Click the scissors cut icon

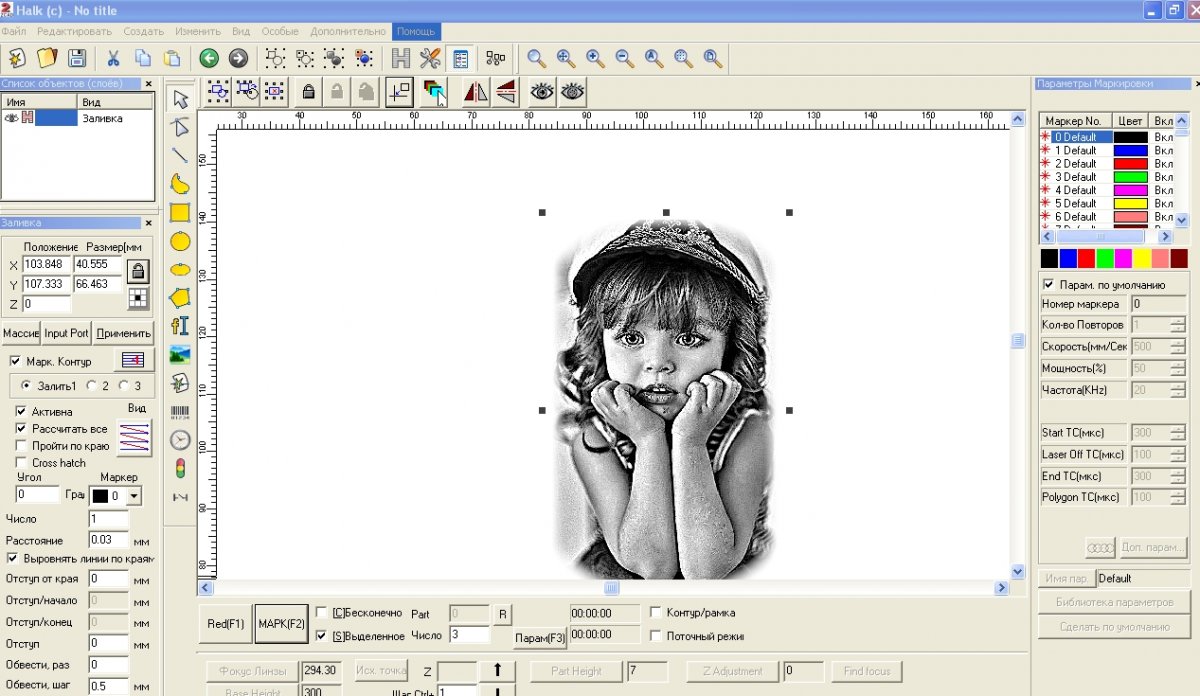click(x=113, y=58)
